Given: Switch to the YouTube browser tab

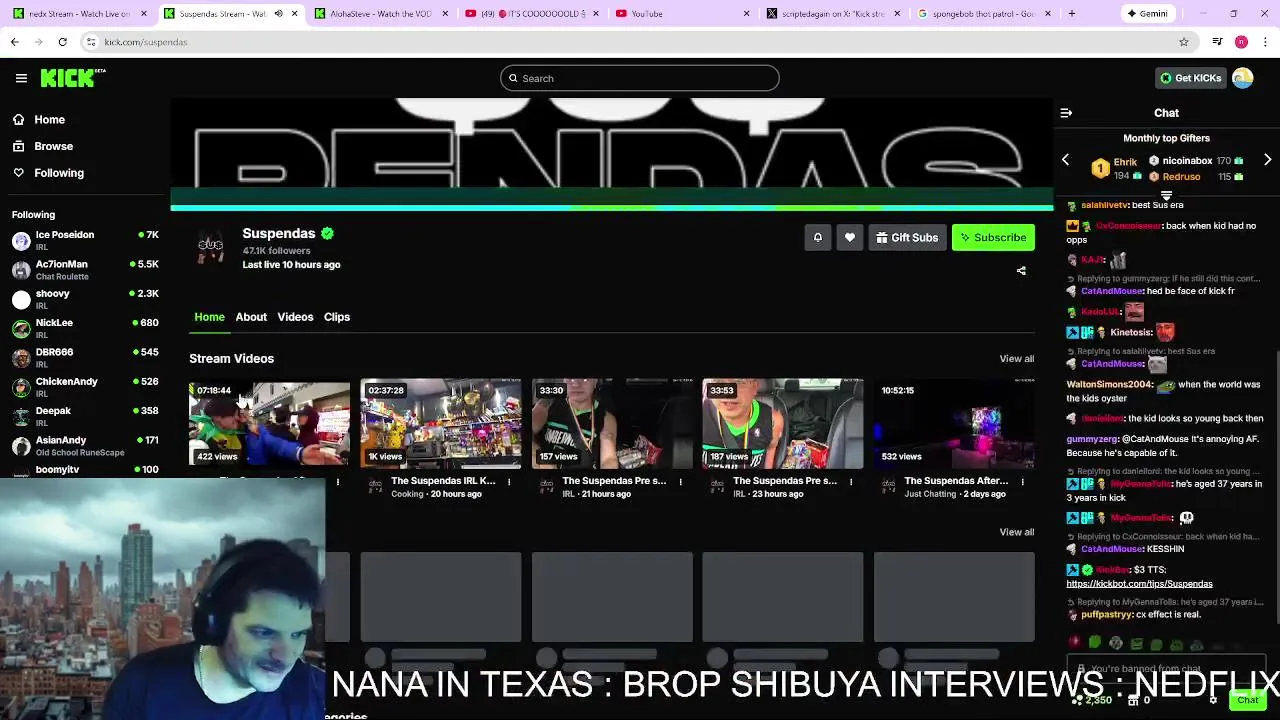Looking at the screenshot, I should (x=683, y=14).
